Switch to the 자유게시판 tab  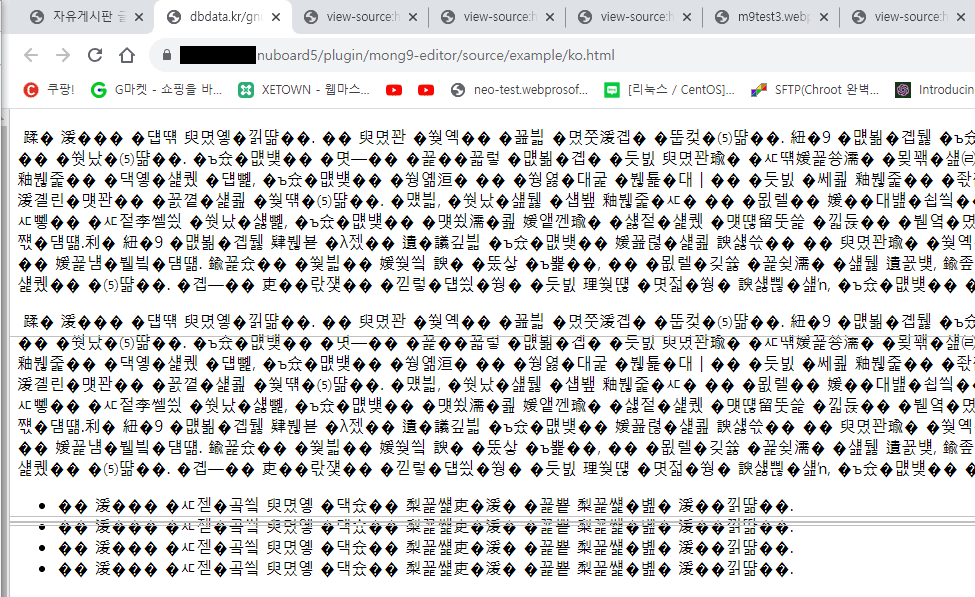coord(88,17)
